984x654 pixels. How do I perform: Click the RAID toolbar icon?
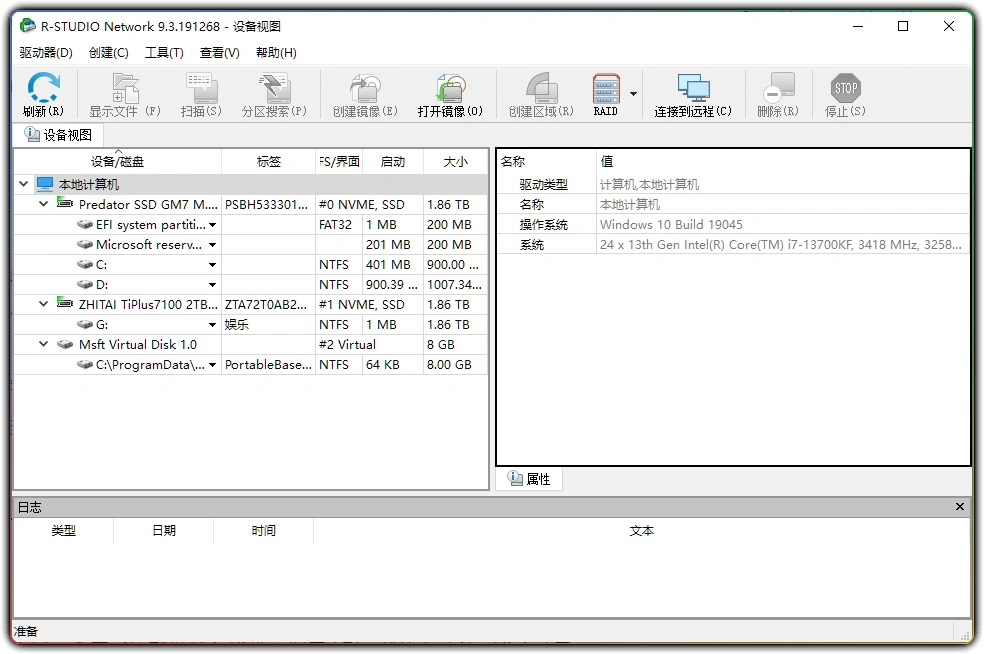(606, 88)
